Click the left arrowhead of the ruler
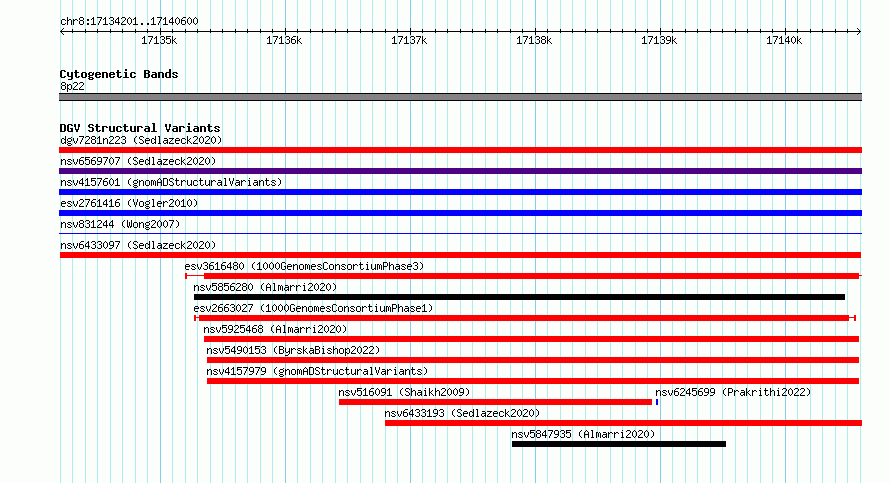Viewport: 890px width, 483px height. pyautogui.click(x=62, y=31)
